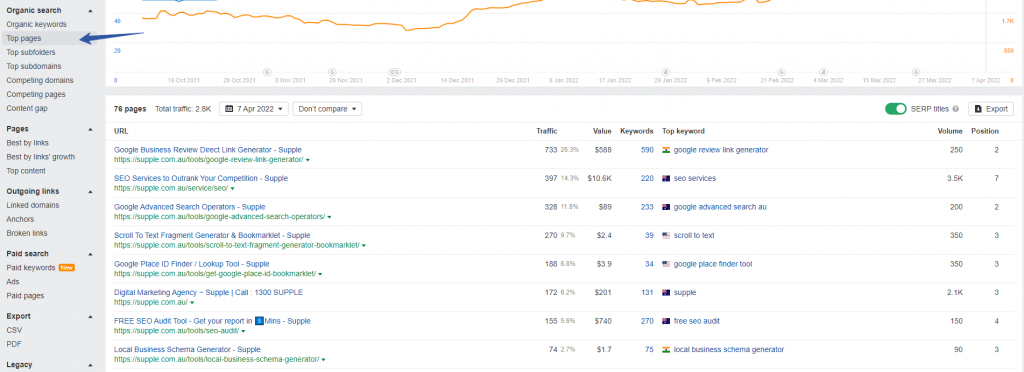
Task: Open Competing pages report
Action: tap(36, 94)
